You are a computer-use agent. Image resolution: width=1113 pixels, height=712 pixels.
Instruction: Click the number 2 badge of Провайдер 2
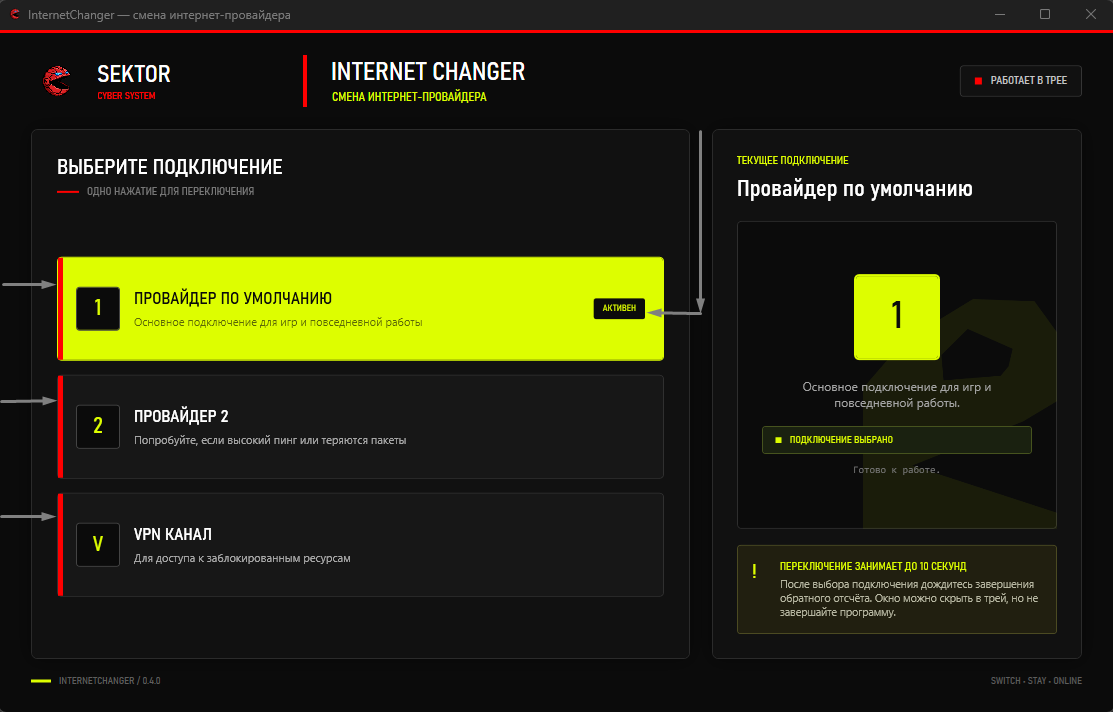pos(98,426)
